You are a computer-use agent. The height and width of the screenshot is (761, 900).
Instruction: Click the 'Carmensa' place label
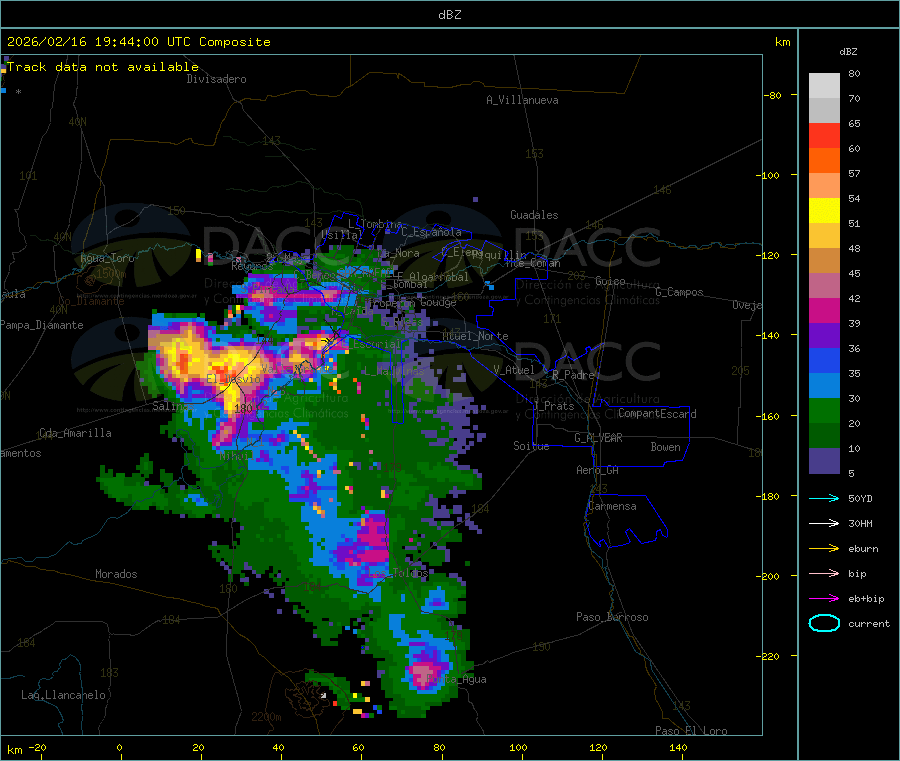click(612, 506)
